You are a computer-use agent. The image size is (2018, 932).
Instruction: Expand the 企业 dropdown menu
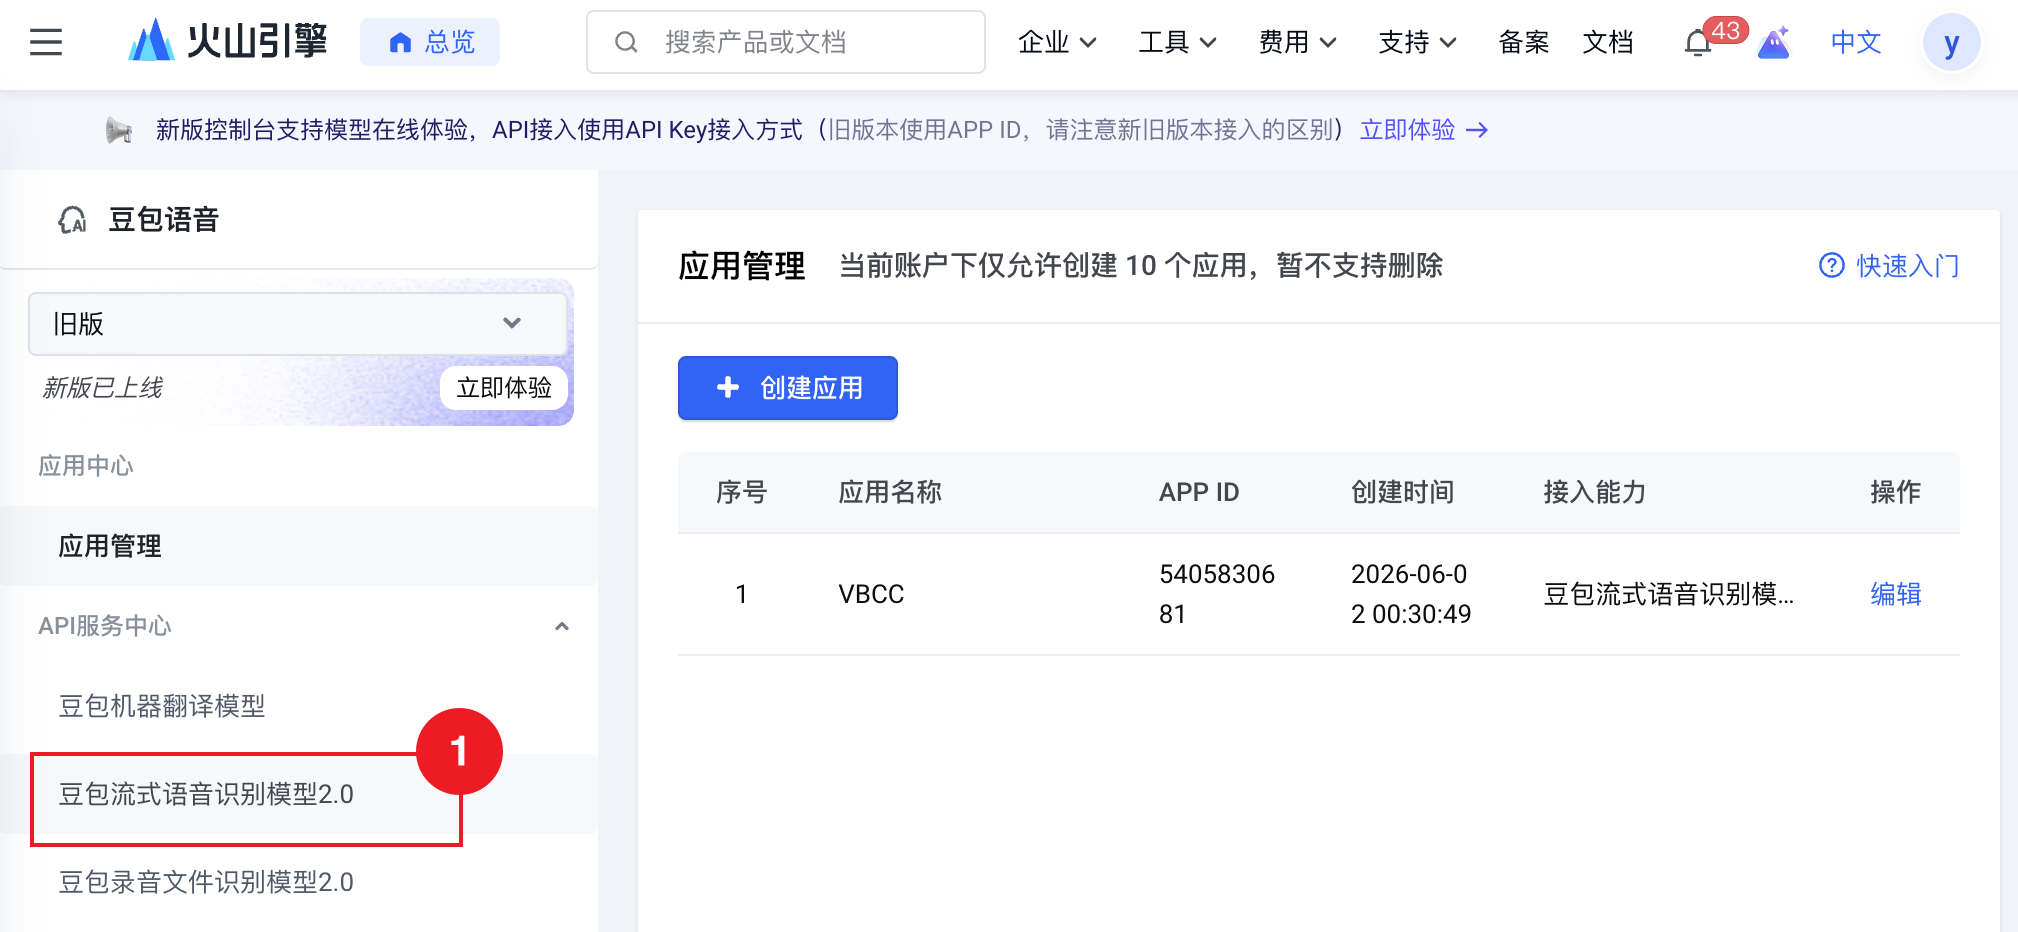pos(1057,42)
